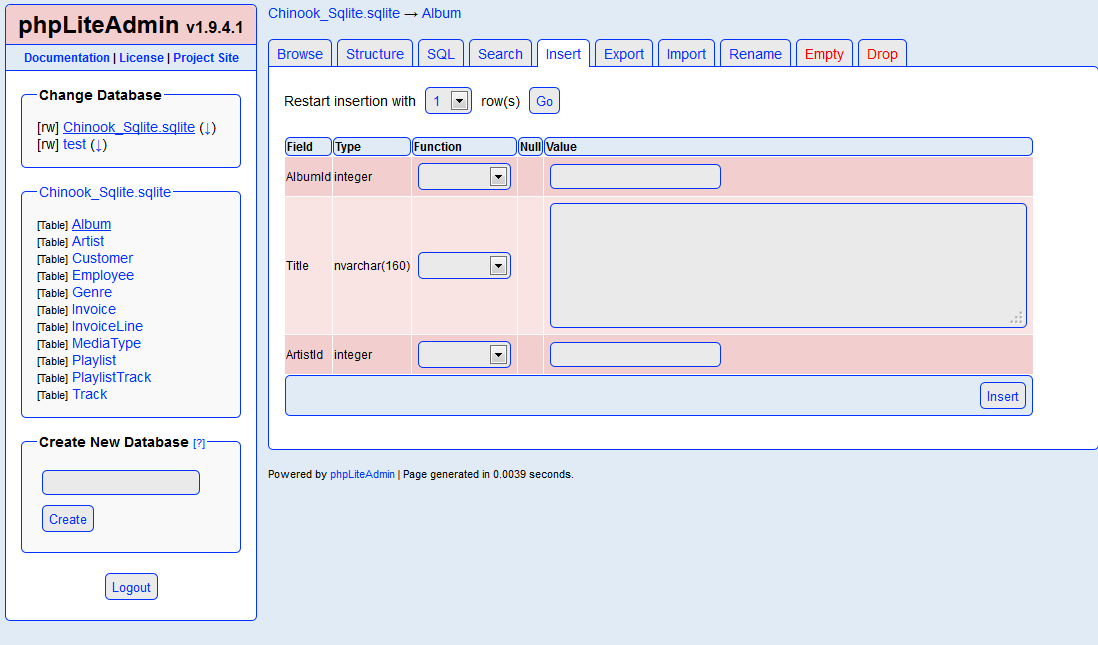Focus the Title value text area
1098x645 pixels.
click(788, 265)
